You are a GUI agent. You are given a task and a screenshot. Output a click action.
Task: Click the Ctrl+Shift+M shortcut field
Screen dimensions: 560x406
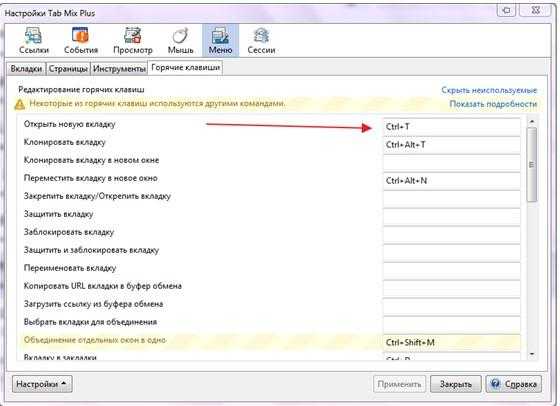pyautogui.click(x=451, y=342)
